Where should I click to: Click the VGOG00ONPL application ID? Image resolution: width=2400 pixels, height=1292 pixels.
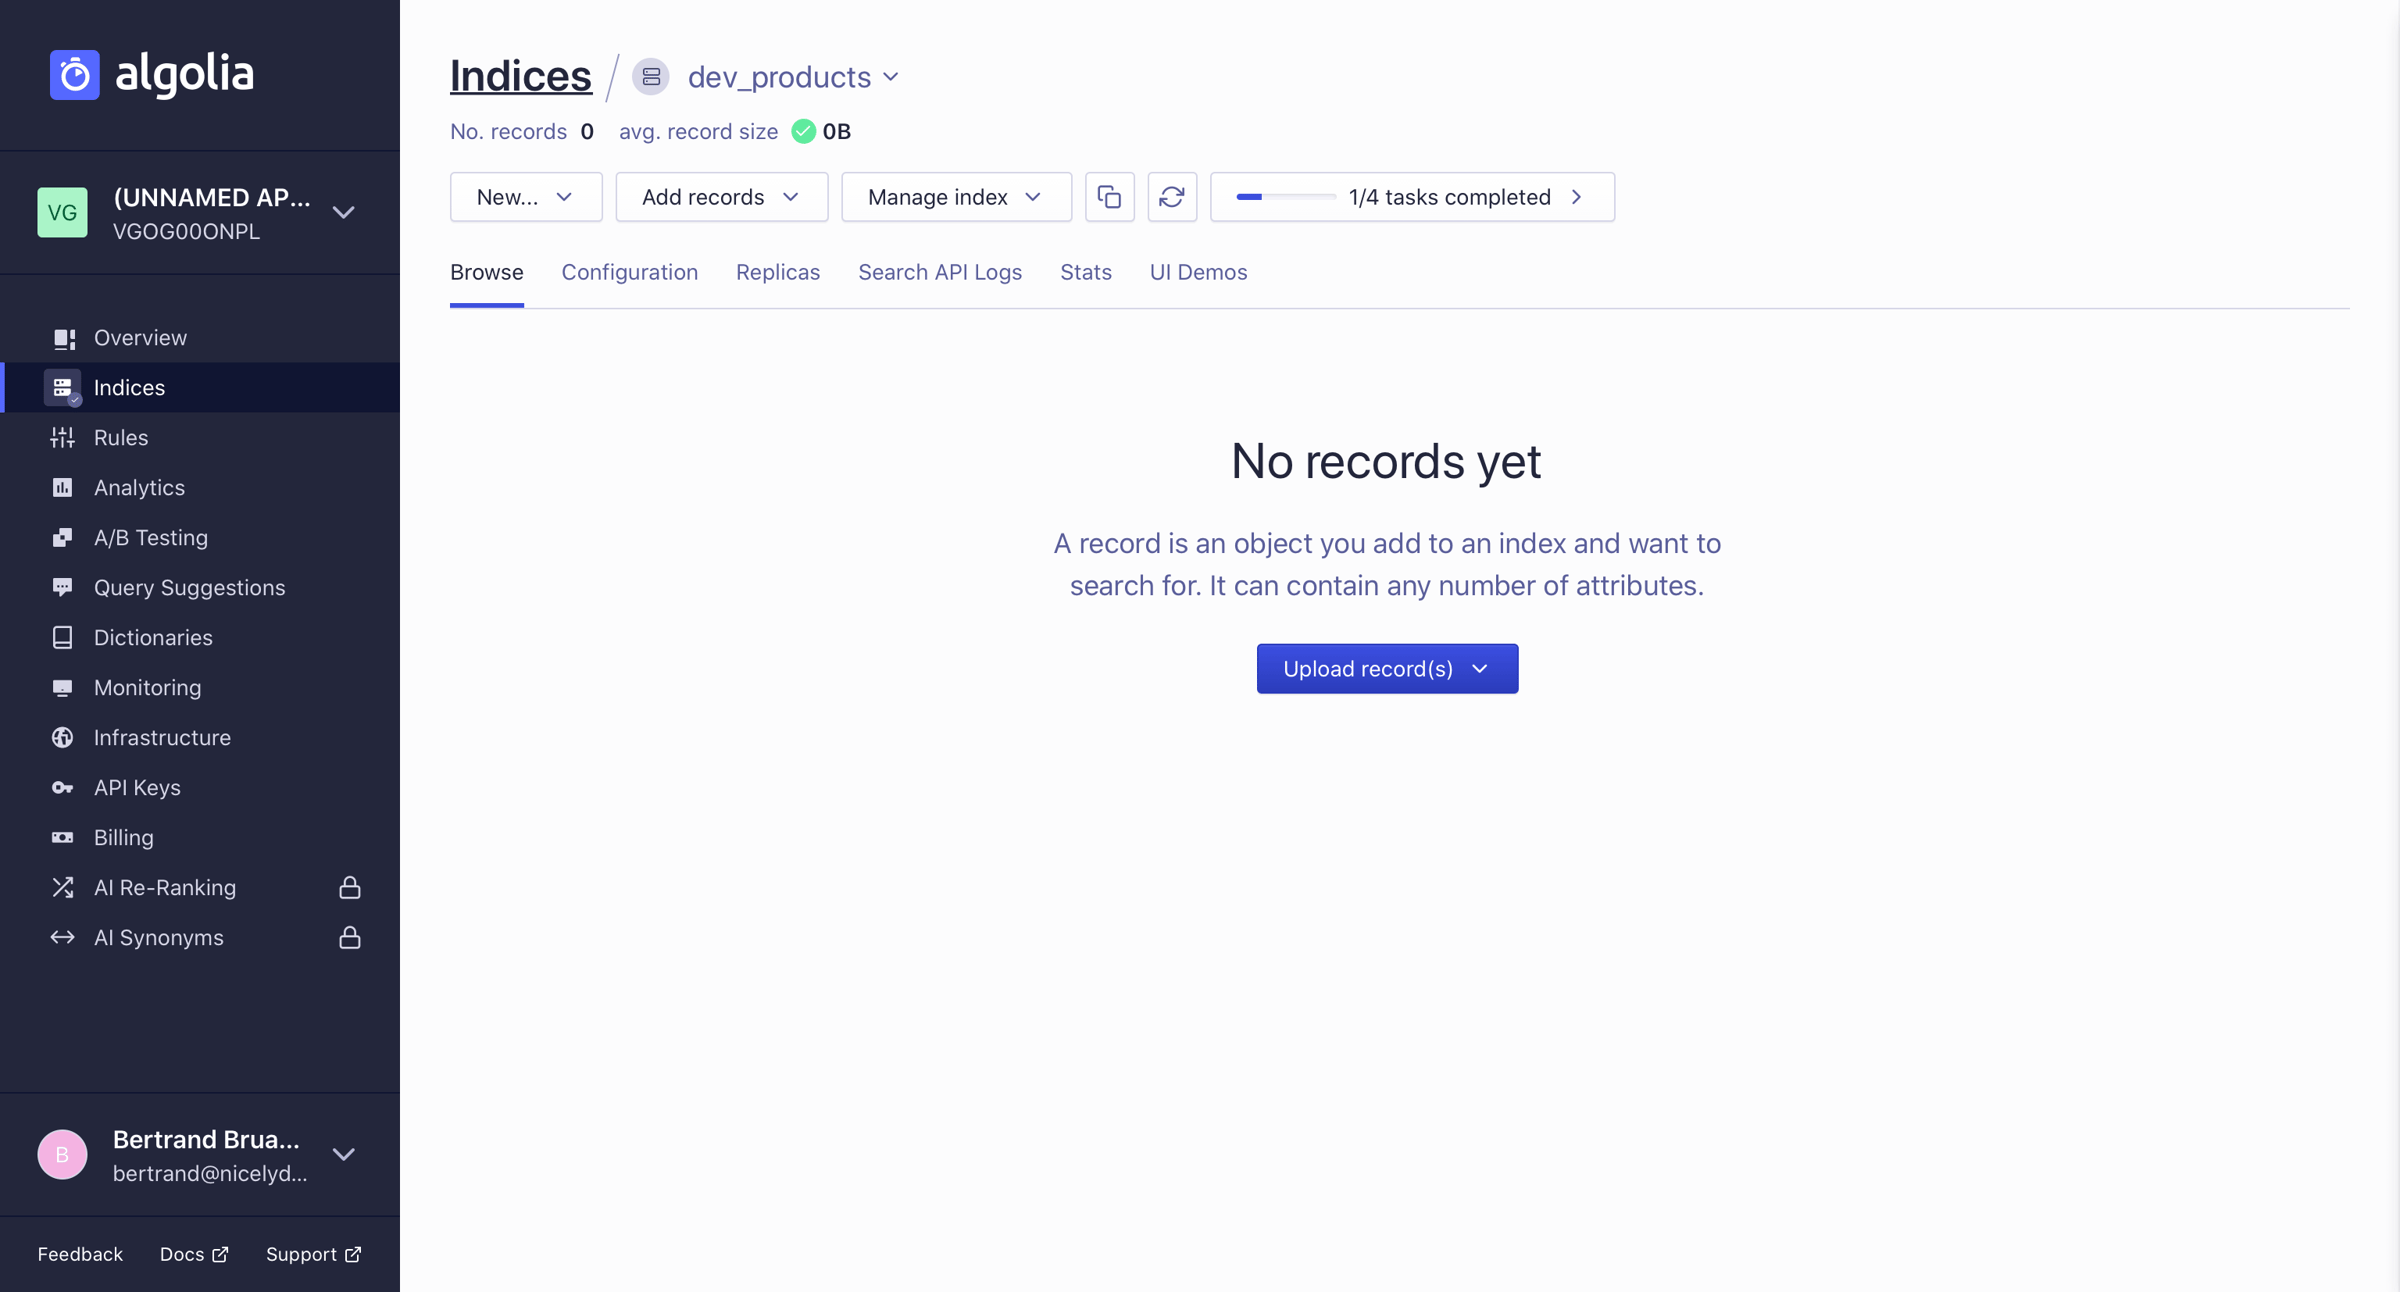click(187, 231)
